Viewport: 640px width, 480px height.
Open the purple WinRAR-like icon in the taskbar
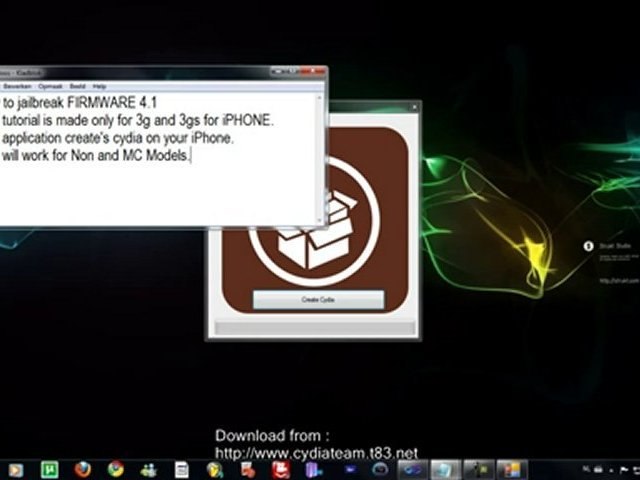click(x=314, y=469)
